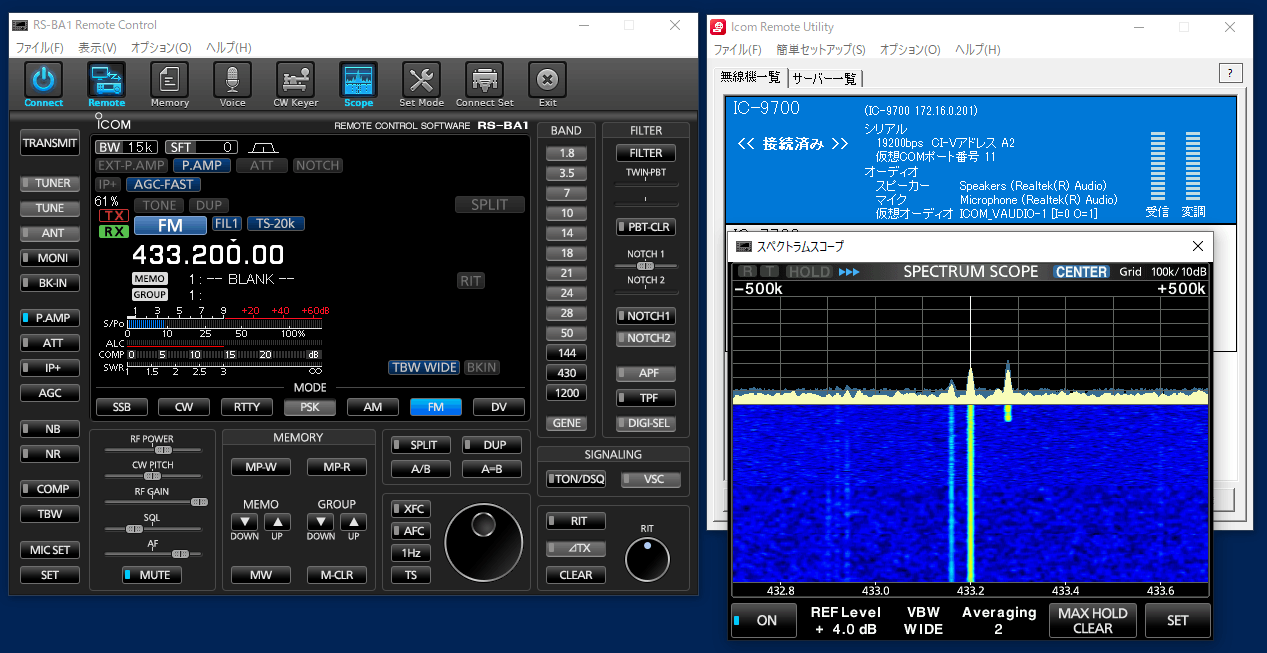The image size is (1267, 653).
Task: Select the SSB mode button
Action: click(121, 407)
